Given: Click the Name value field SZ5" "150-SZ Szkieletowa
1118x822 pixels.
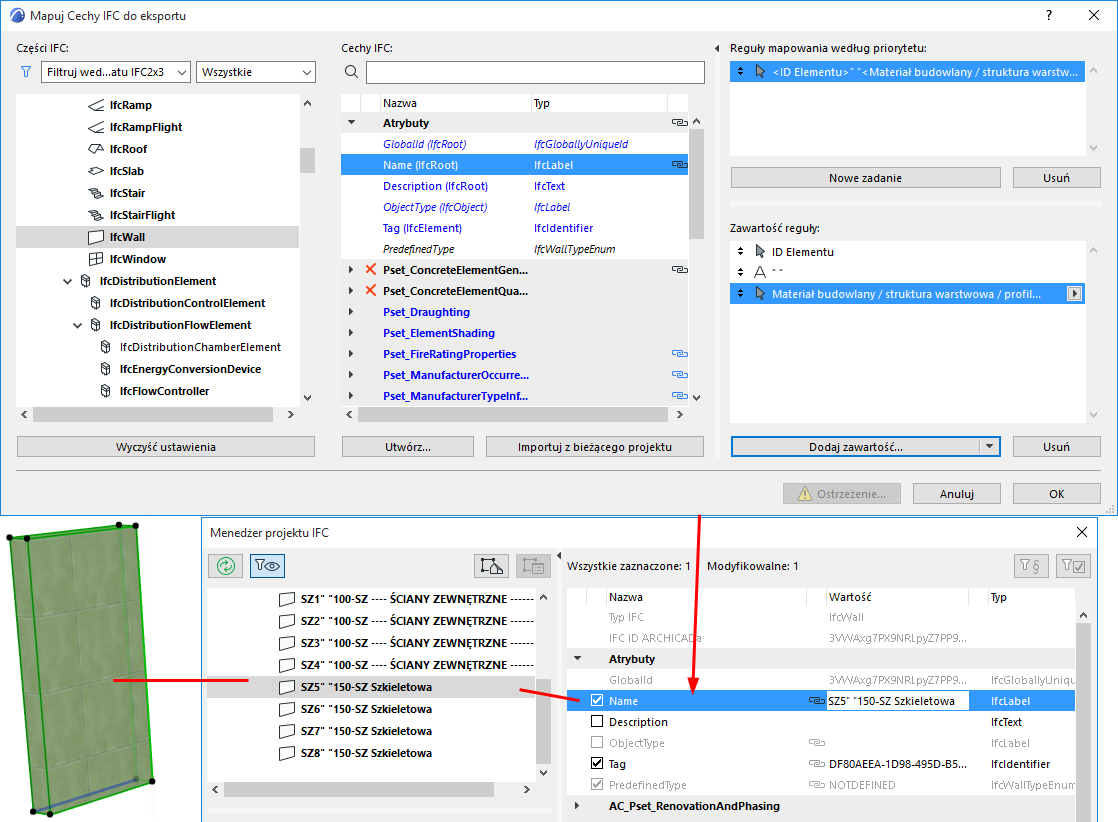Looking at the screenshot, I should tap(897, 701).
